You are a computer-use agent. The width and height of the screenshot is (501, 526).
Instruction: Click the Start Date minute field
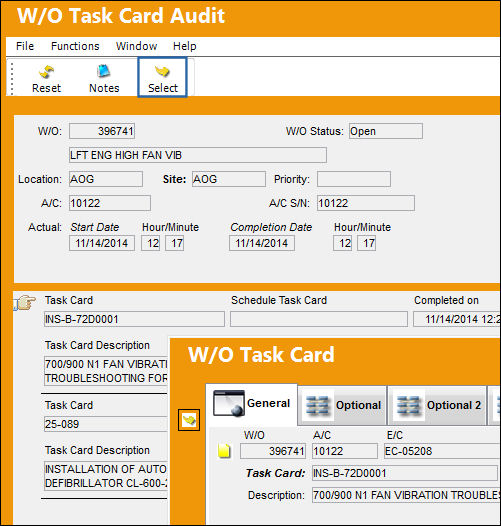(x=174, y=243)
